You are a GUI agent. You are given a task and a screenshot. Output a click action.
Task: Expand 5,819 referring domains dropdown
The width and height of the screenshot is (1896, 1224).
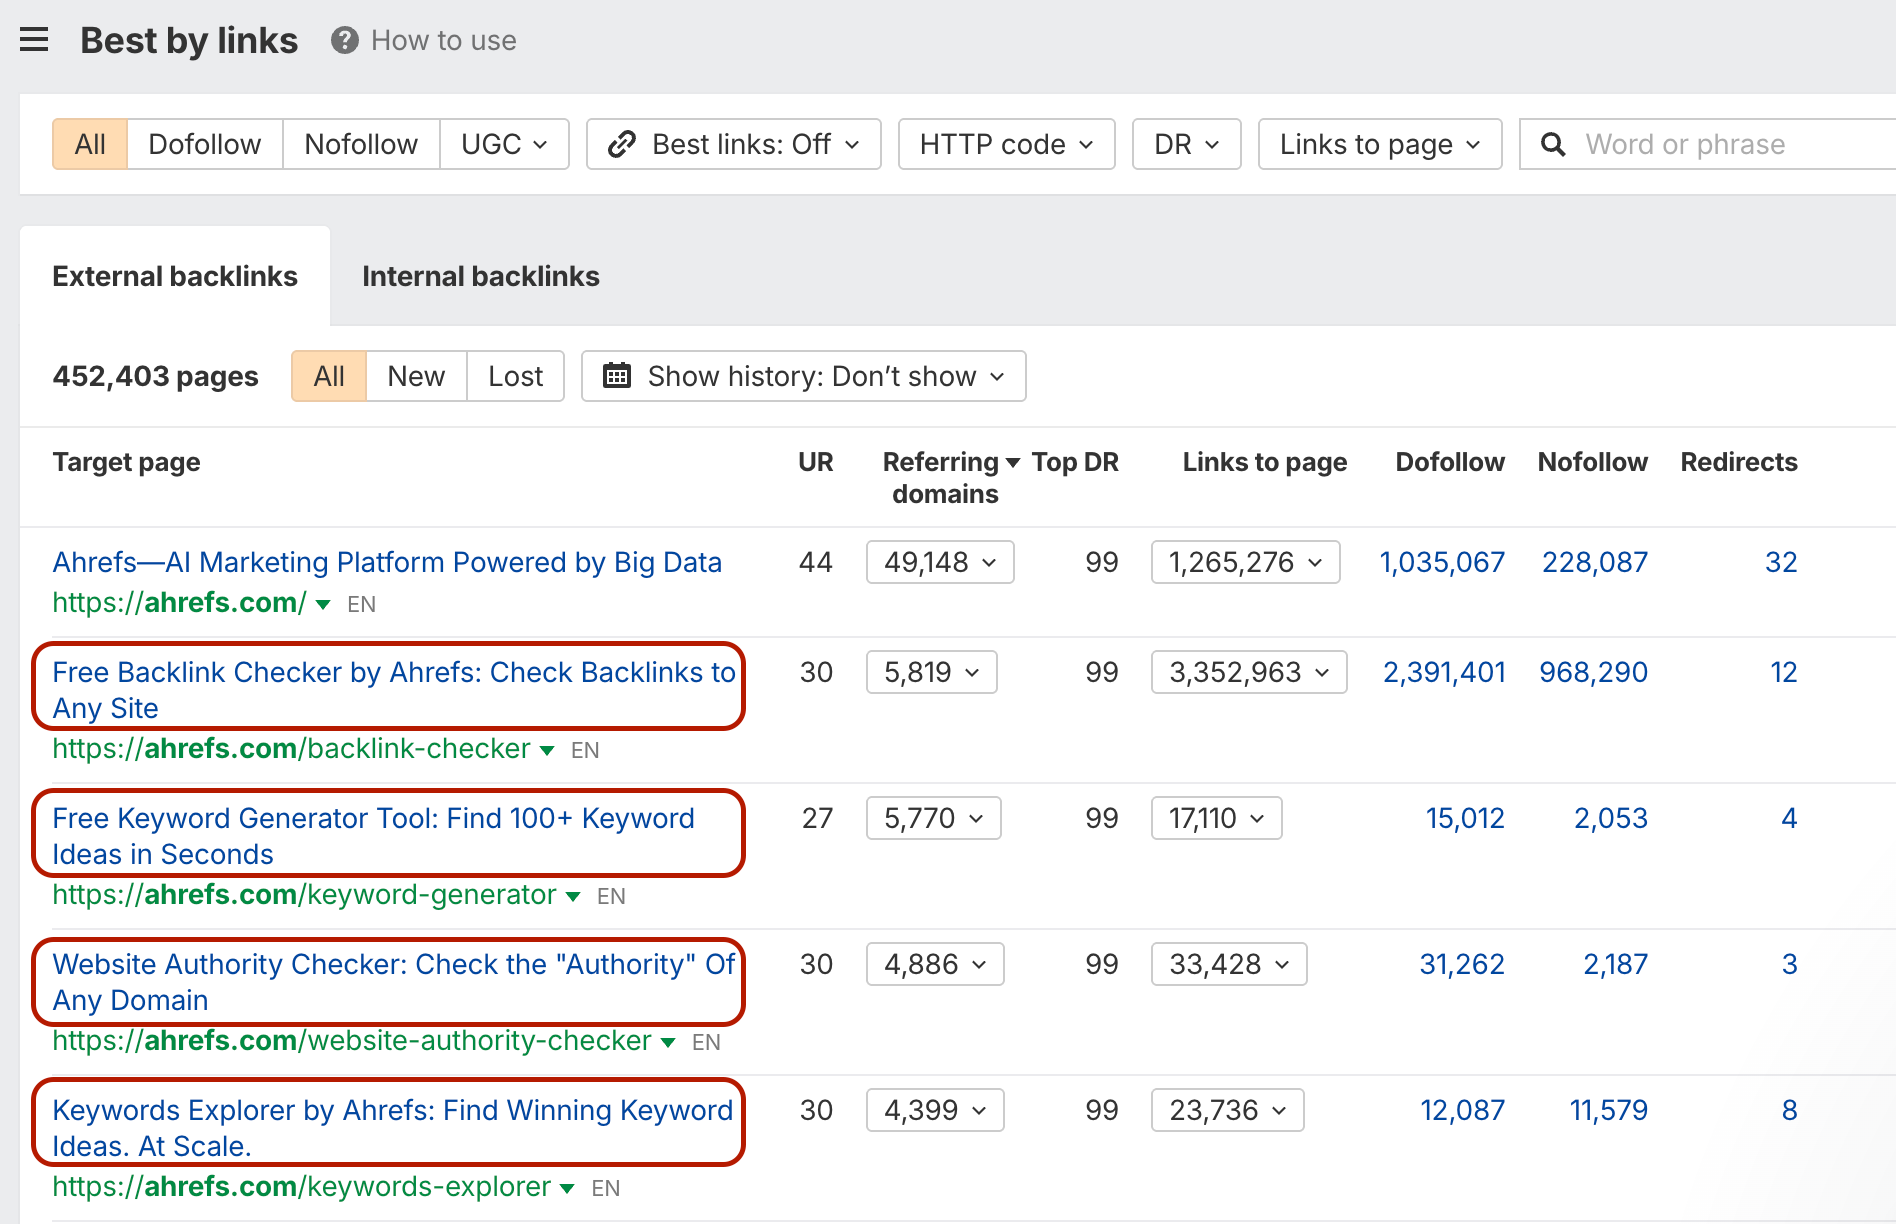tap(932, 672)
